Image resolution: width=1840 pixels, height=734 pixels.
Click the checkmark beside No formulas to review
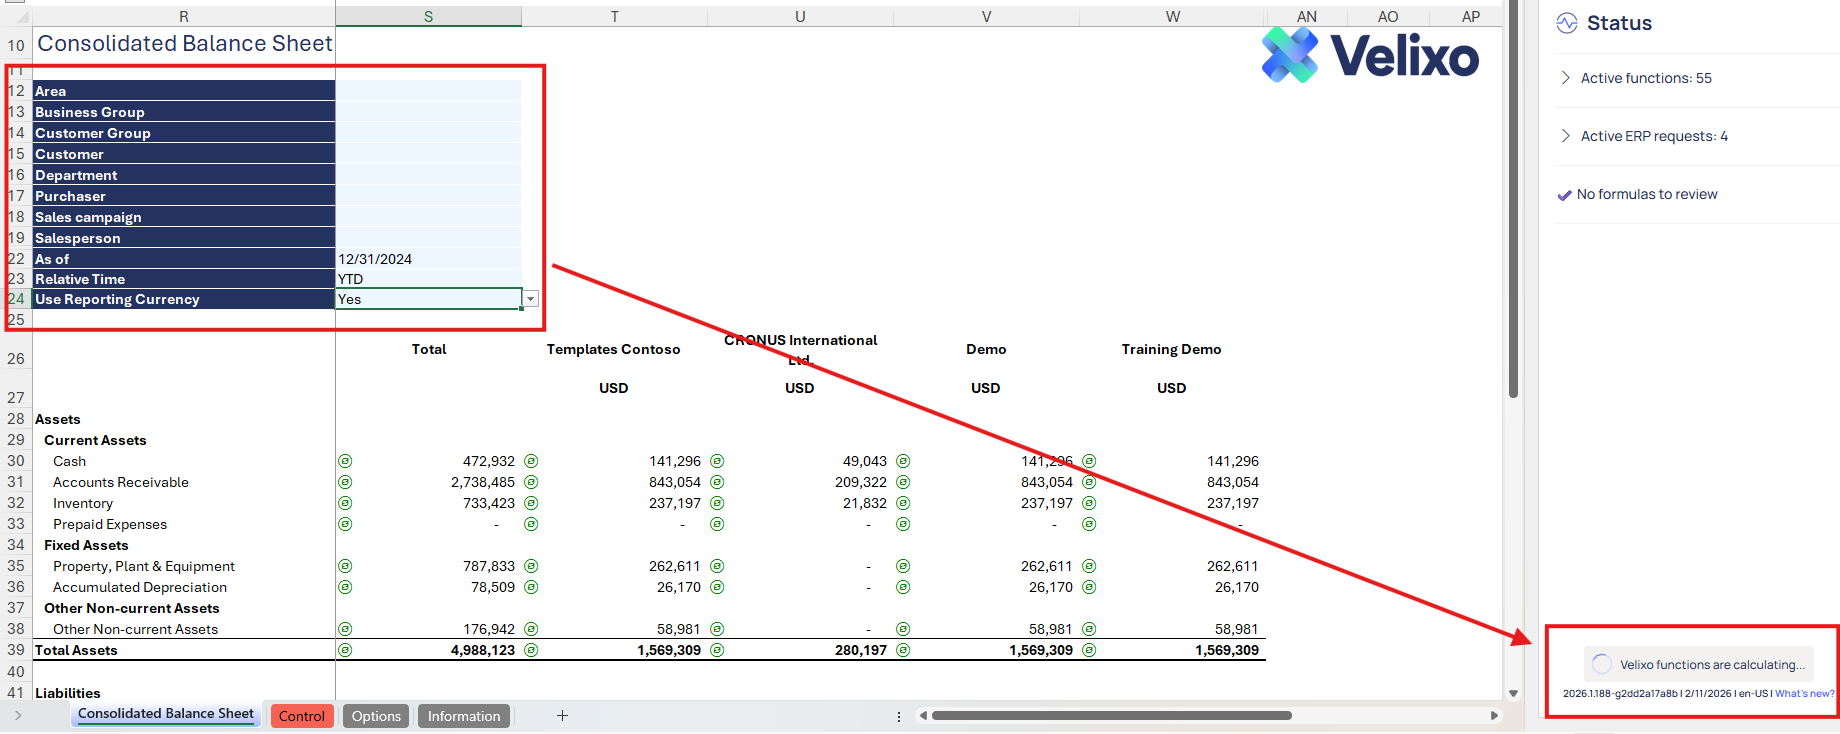(1564, 195)
